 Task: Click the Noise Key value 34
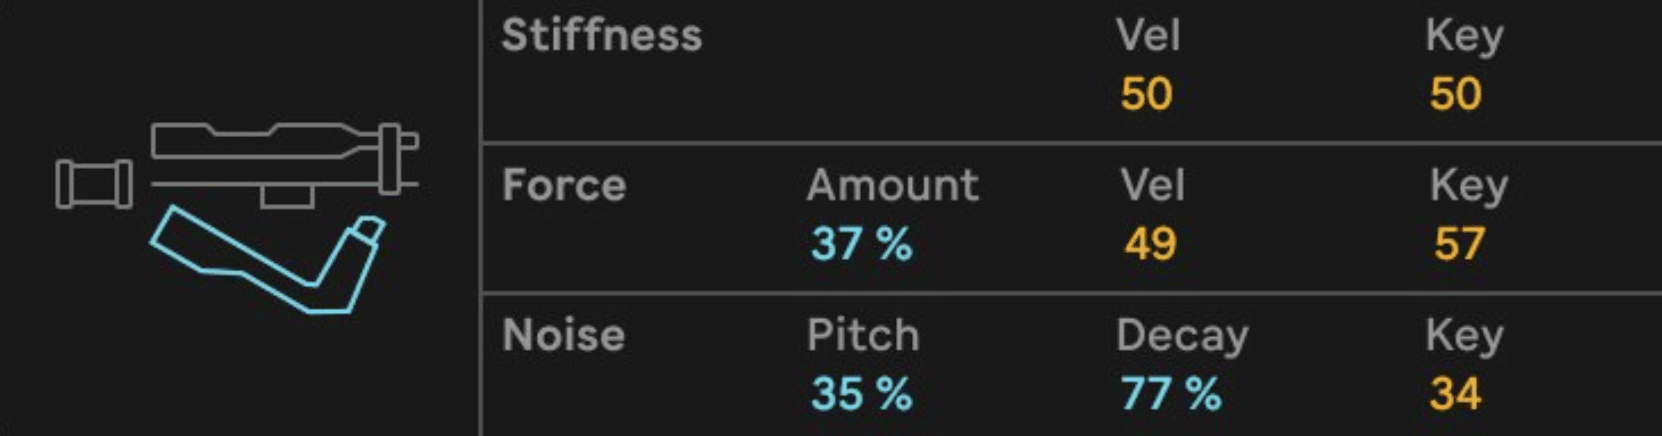(x=1456, y=394)
